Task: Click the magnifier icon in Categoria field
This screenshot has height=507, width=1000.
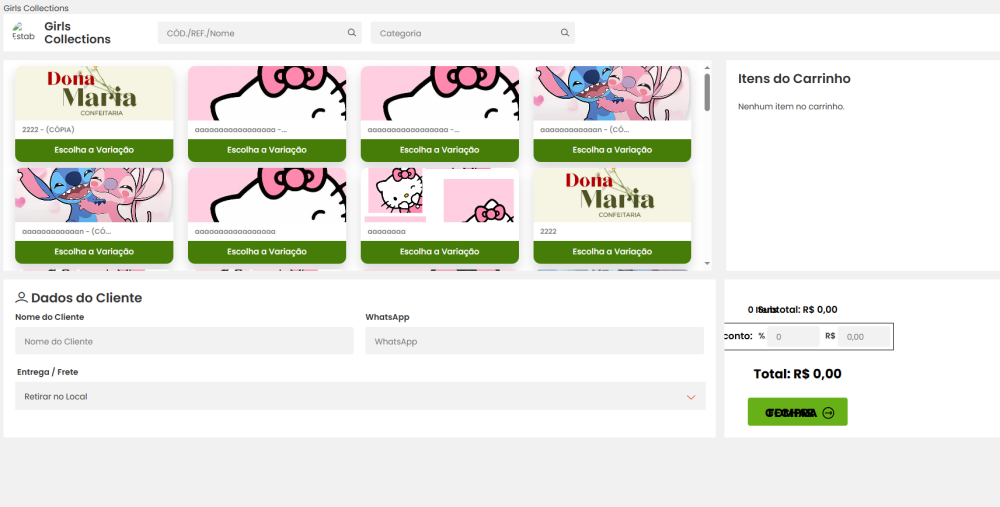Action: coord(565,33)
